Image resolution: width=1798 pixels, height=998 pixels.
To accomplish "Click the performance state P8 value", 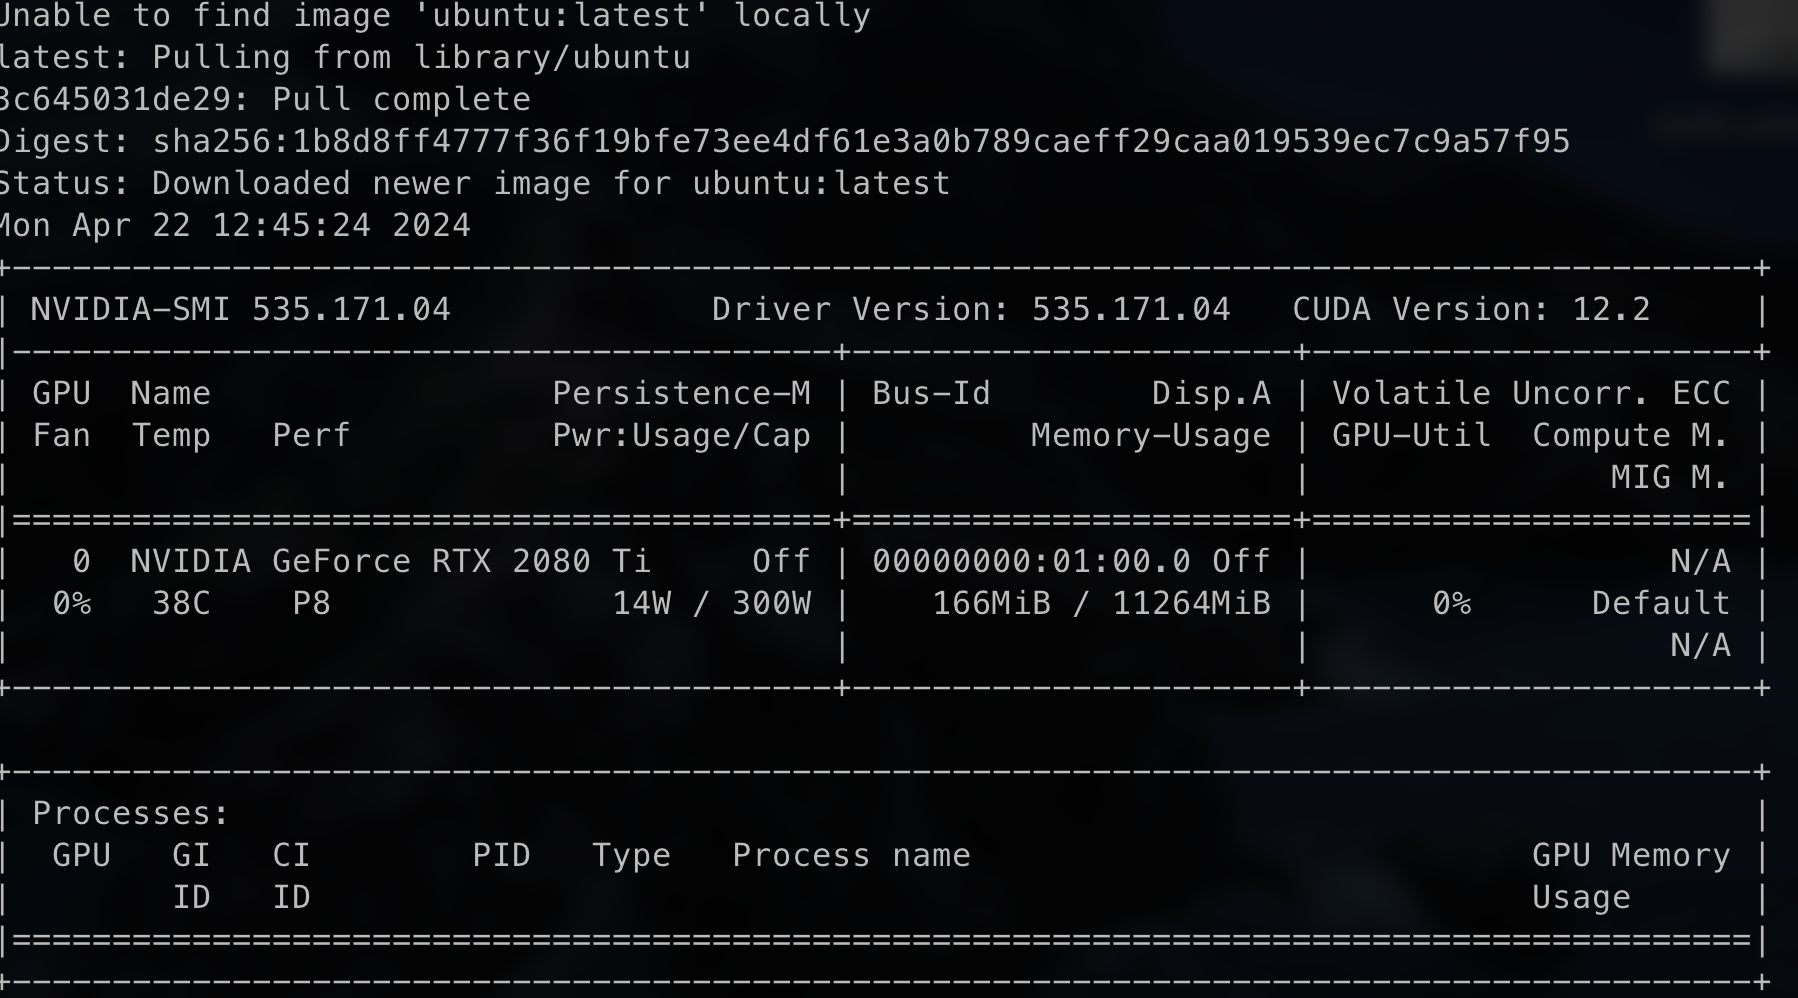I will (310, 603).
